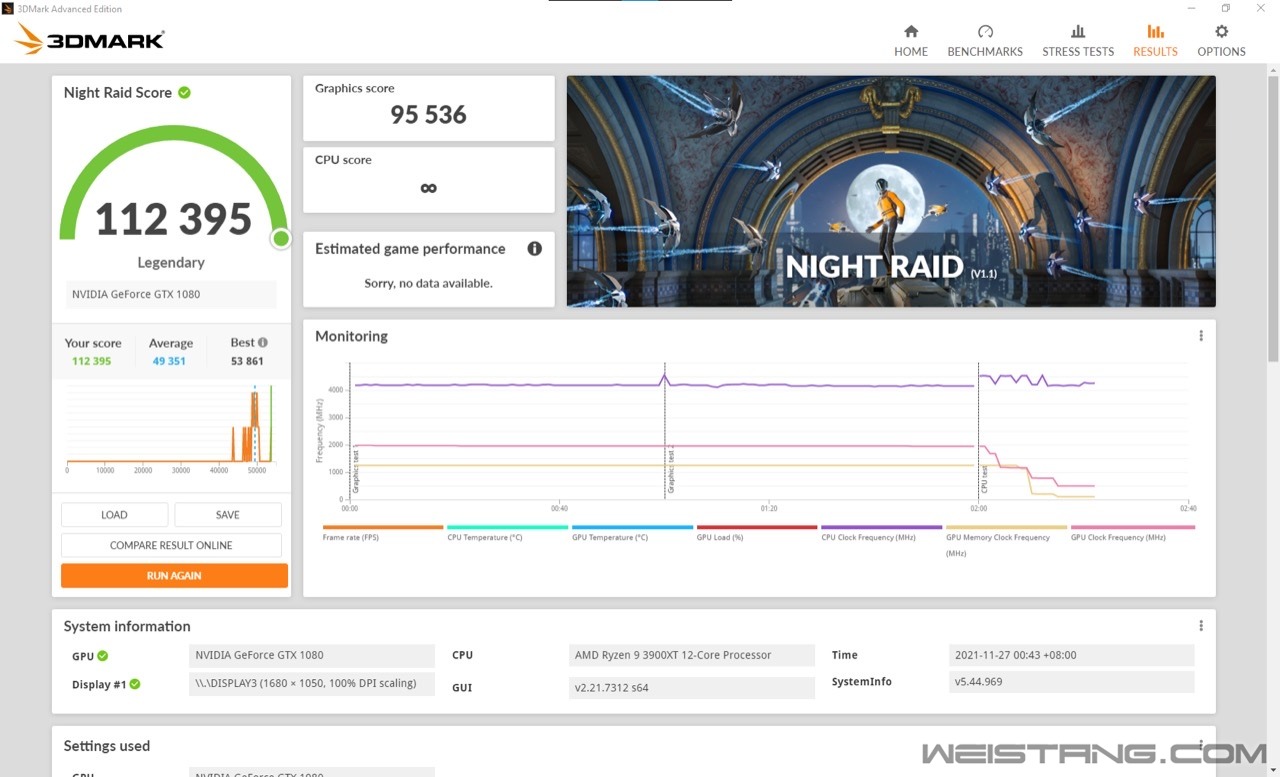
Task: Click the CPU test marker in the monitoring graph
Action: click(984, 478)
